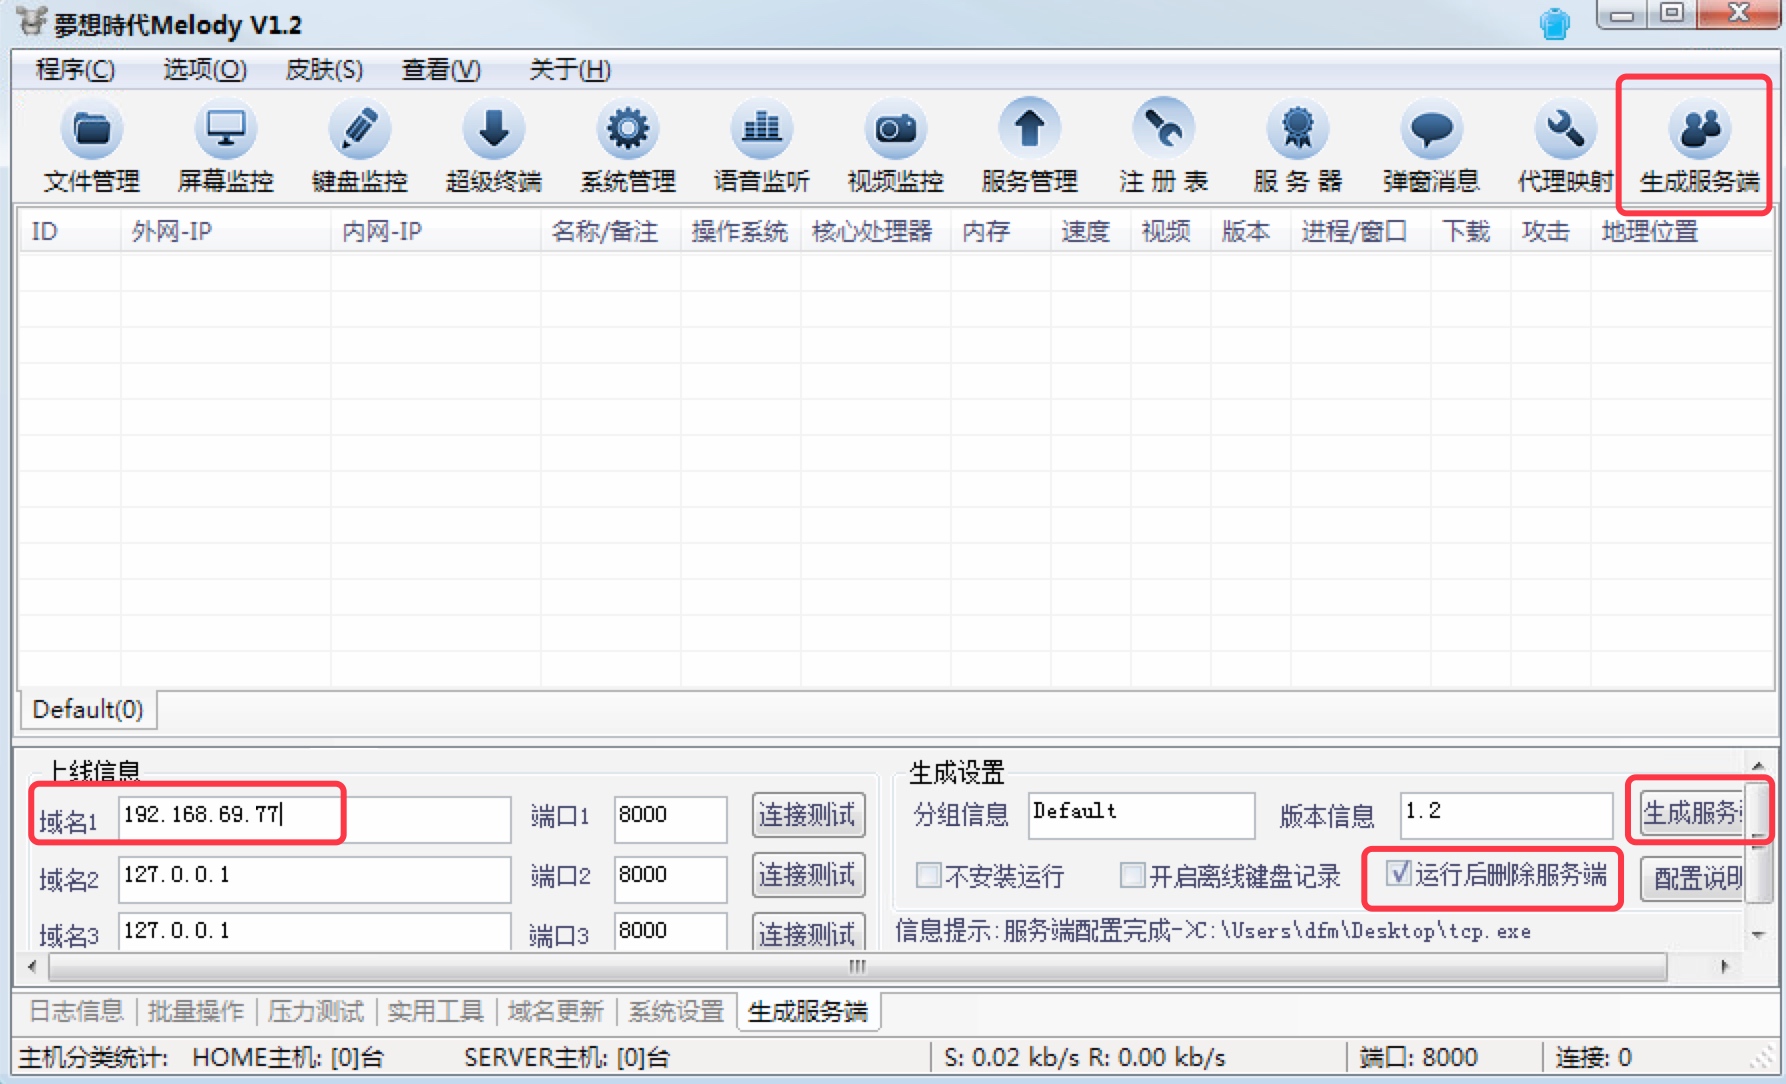Open the 查看(V) menu

(441, 70)
